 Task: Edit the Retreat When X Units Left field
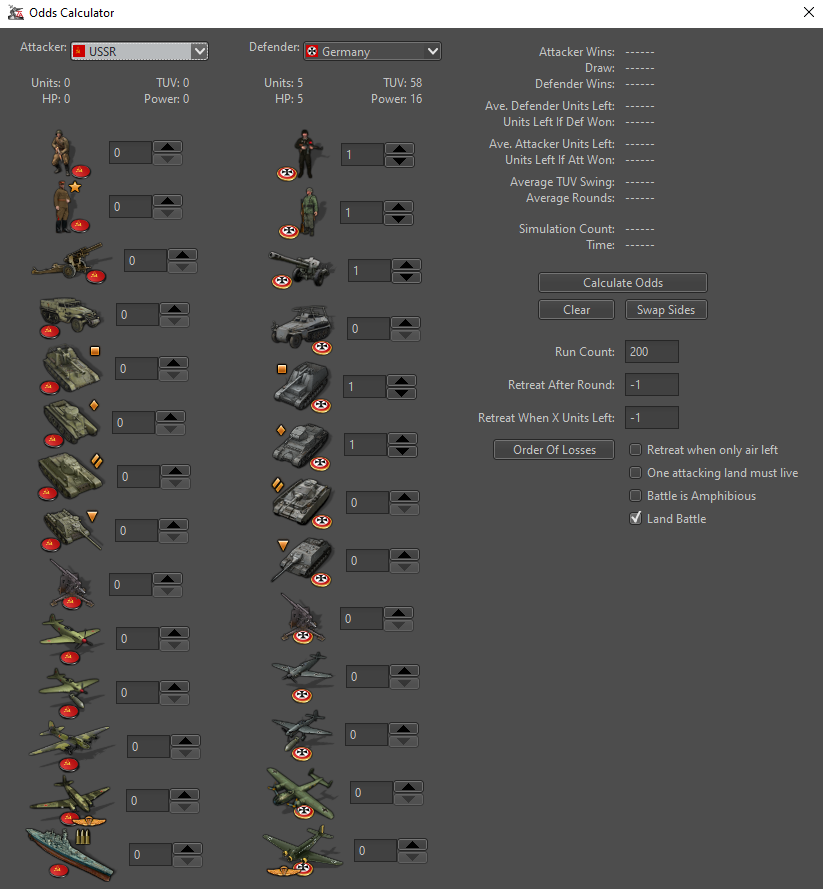652,417
